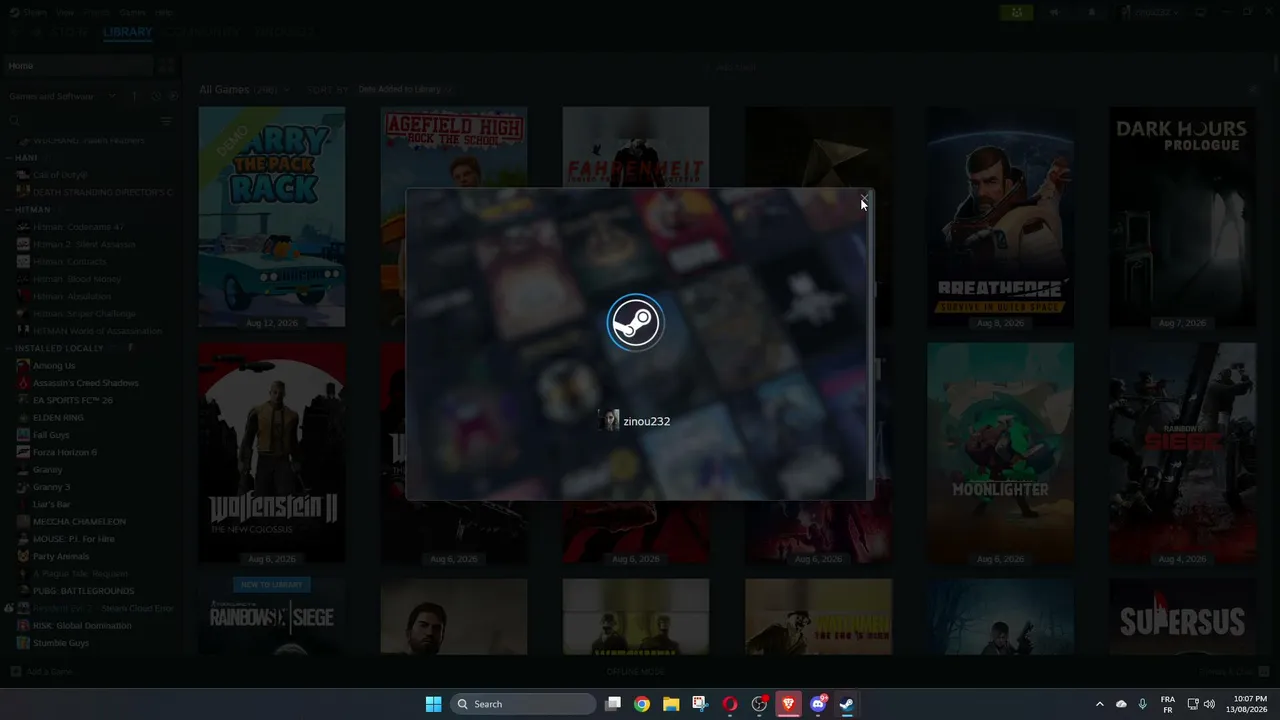
Task: Select MOUSE: P.I. For Hire in sidebar
Action: click(x=74, y=539)
